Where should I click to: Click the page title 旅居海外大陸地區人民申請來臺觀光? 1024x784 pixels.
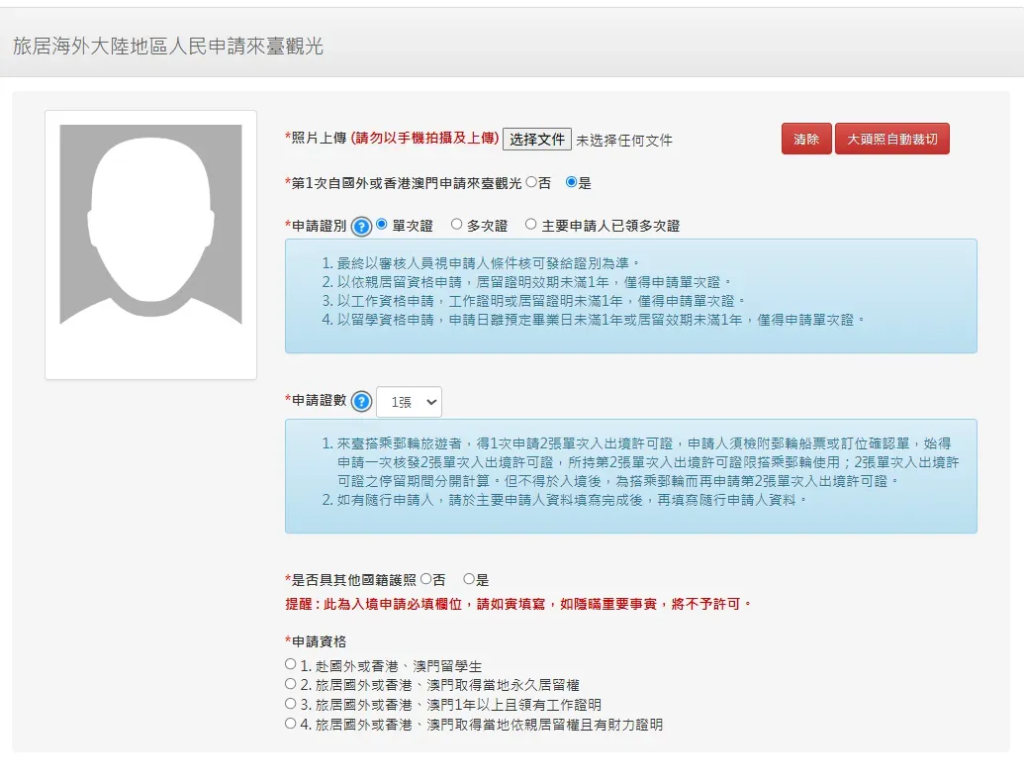[x=168, y=46]
